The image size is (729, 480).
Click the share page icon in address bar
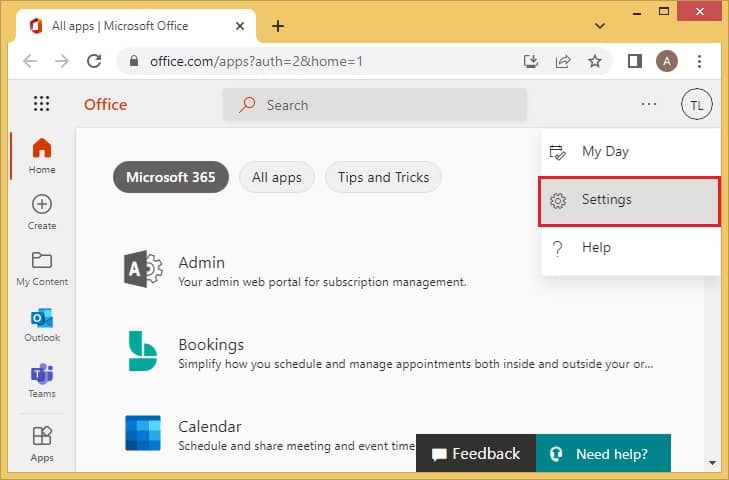pyautogui.click(x=563, y=61)
